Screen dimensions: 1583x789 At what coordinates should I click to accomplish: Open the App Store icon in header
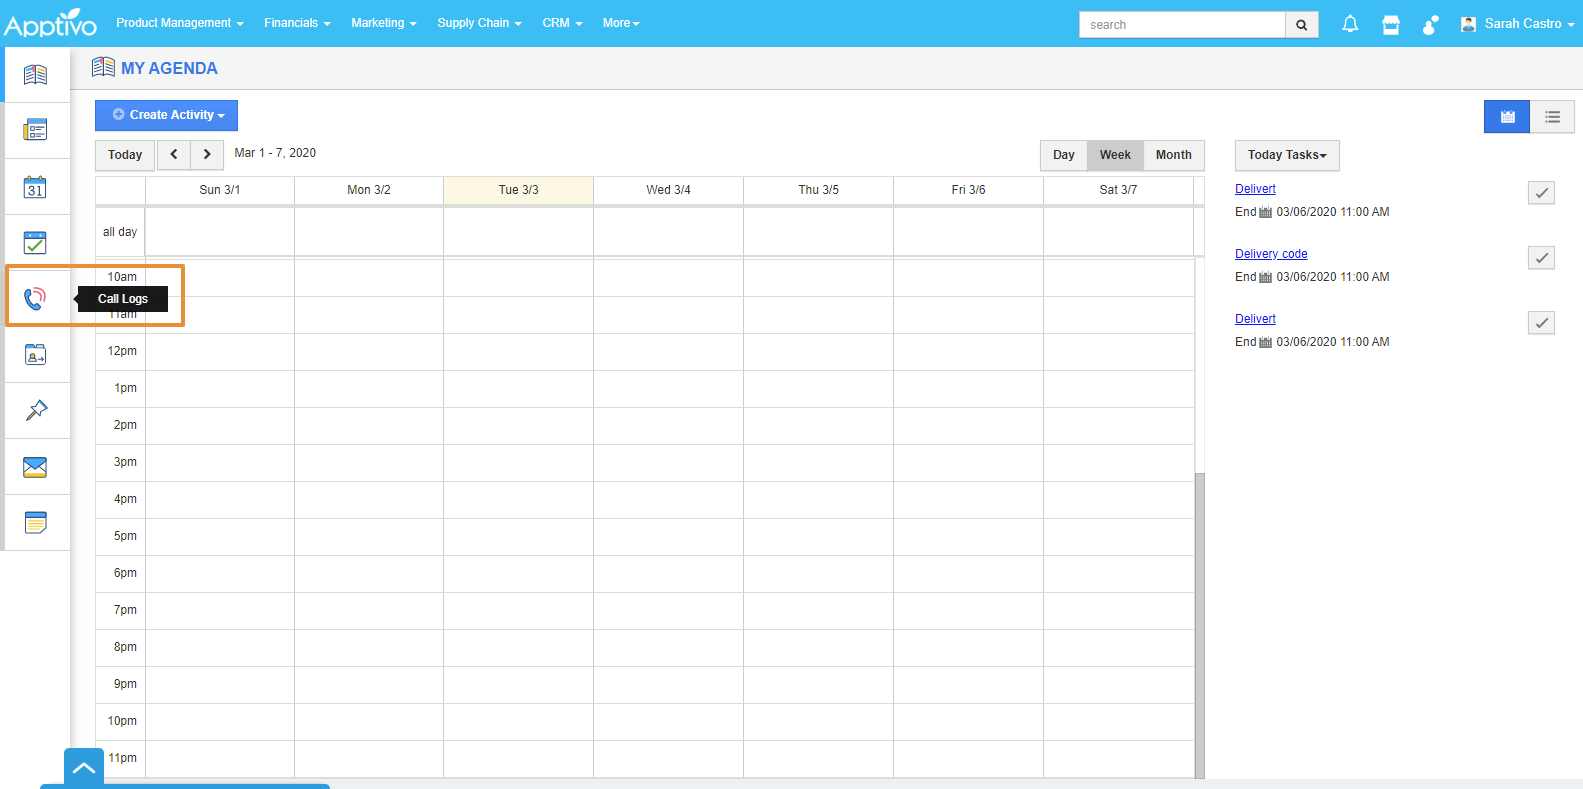1391,25
